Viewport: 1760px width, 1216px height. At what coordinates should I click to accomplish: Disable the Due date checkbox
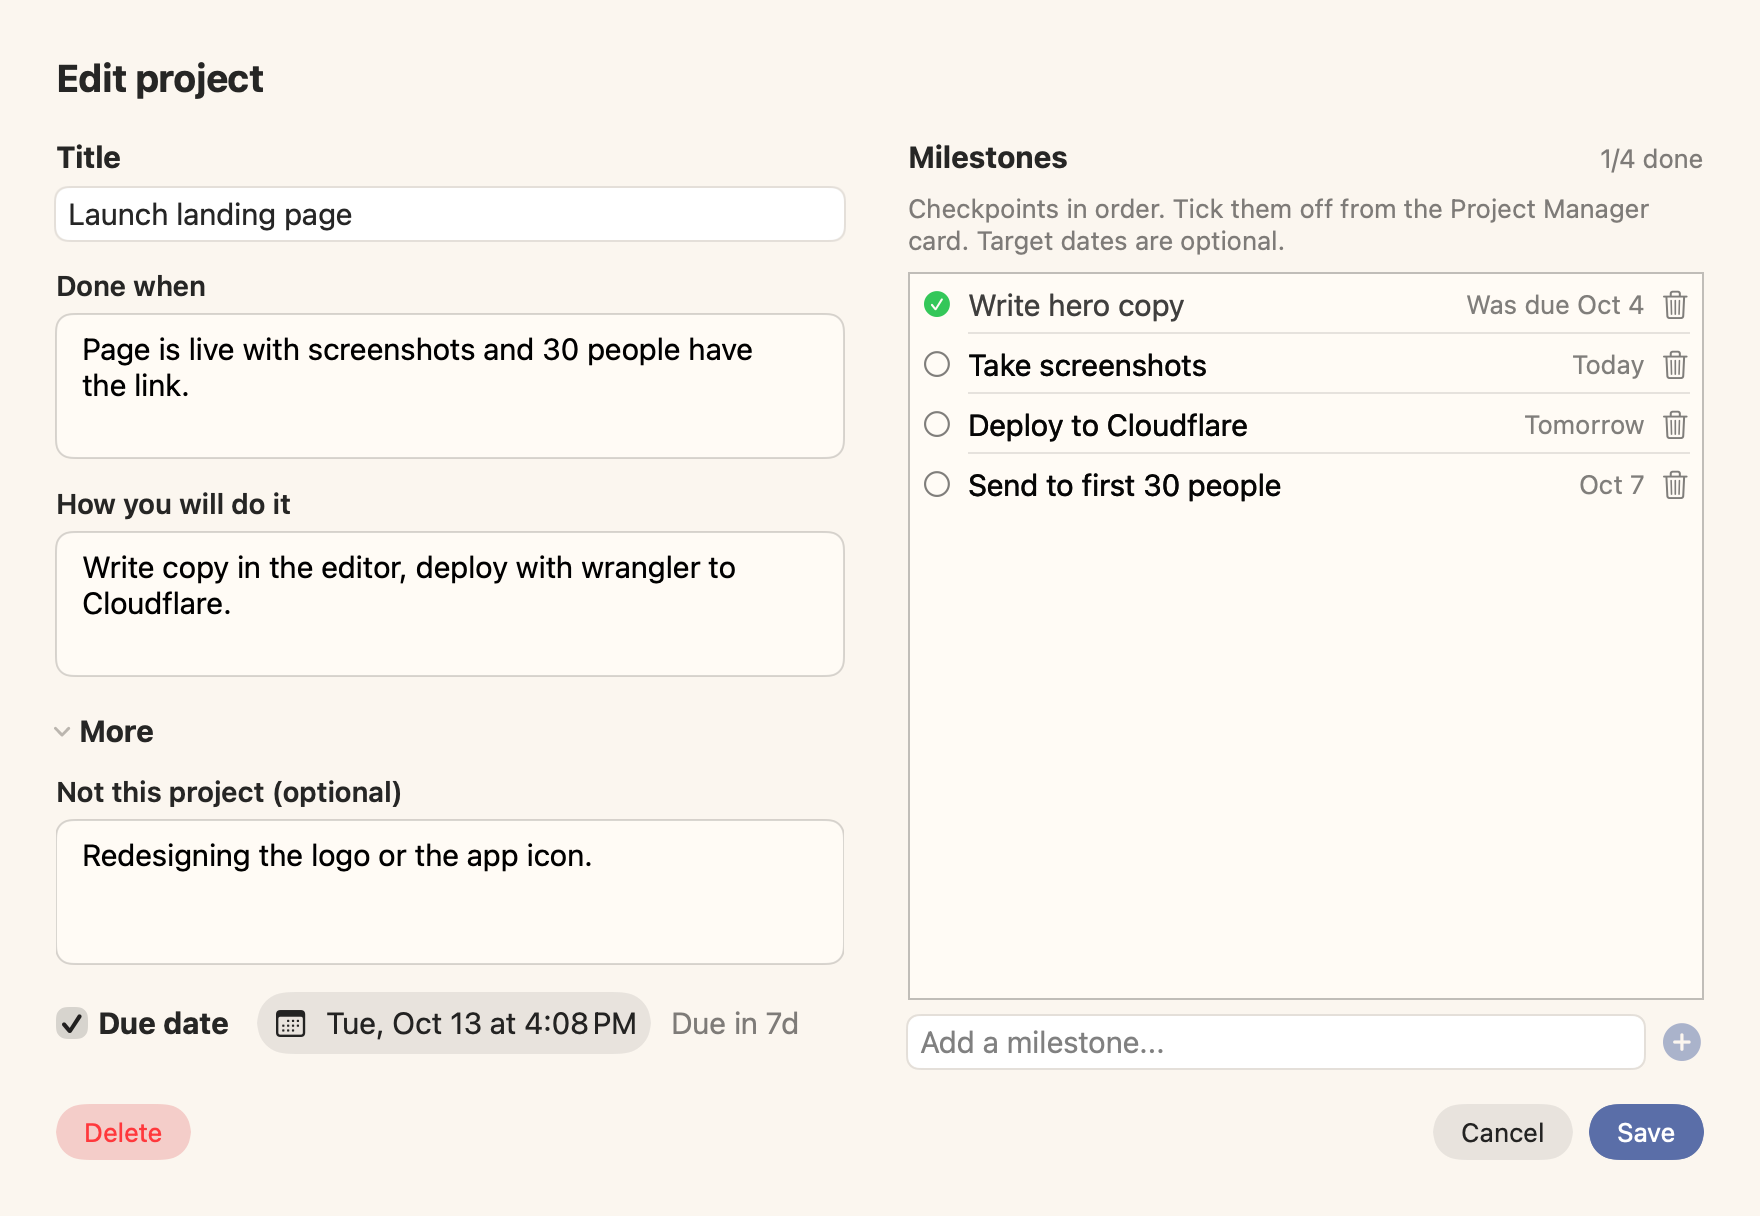[72, 1024]
